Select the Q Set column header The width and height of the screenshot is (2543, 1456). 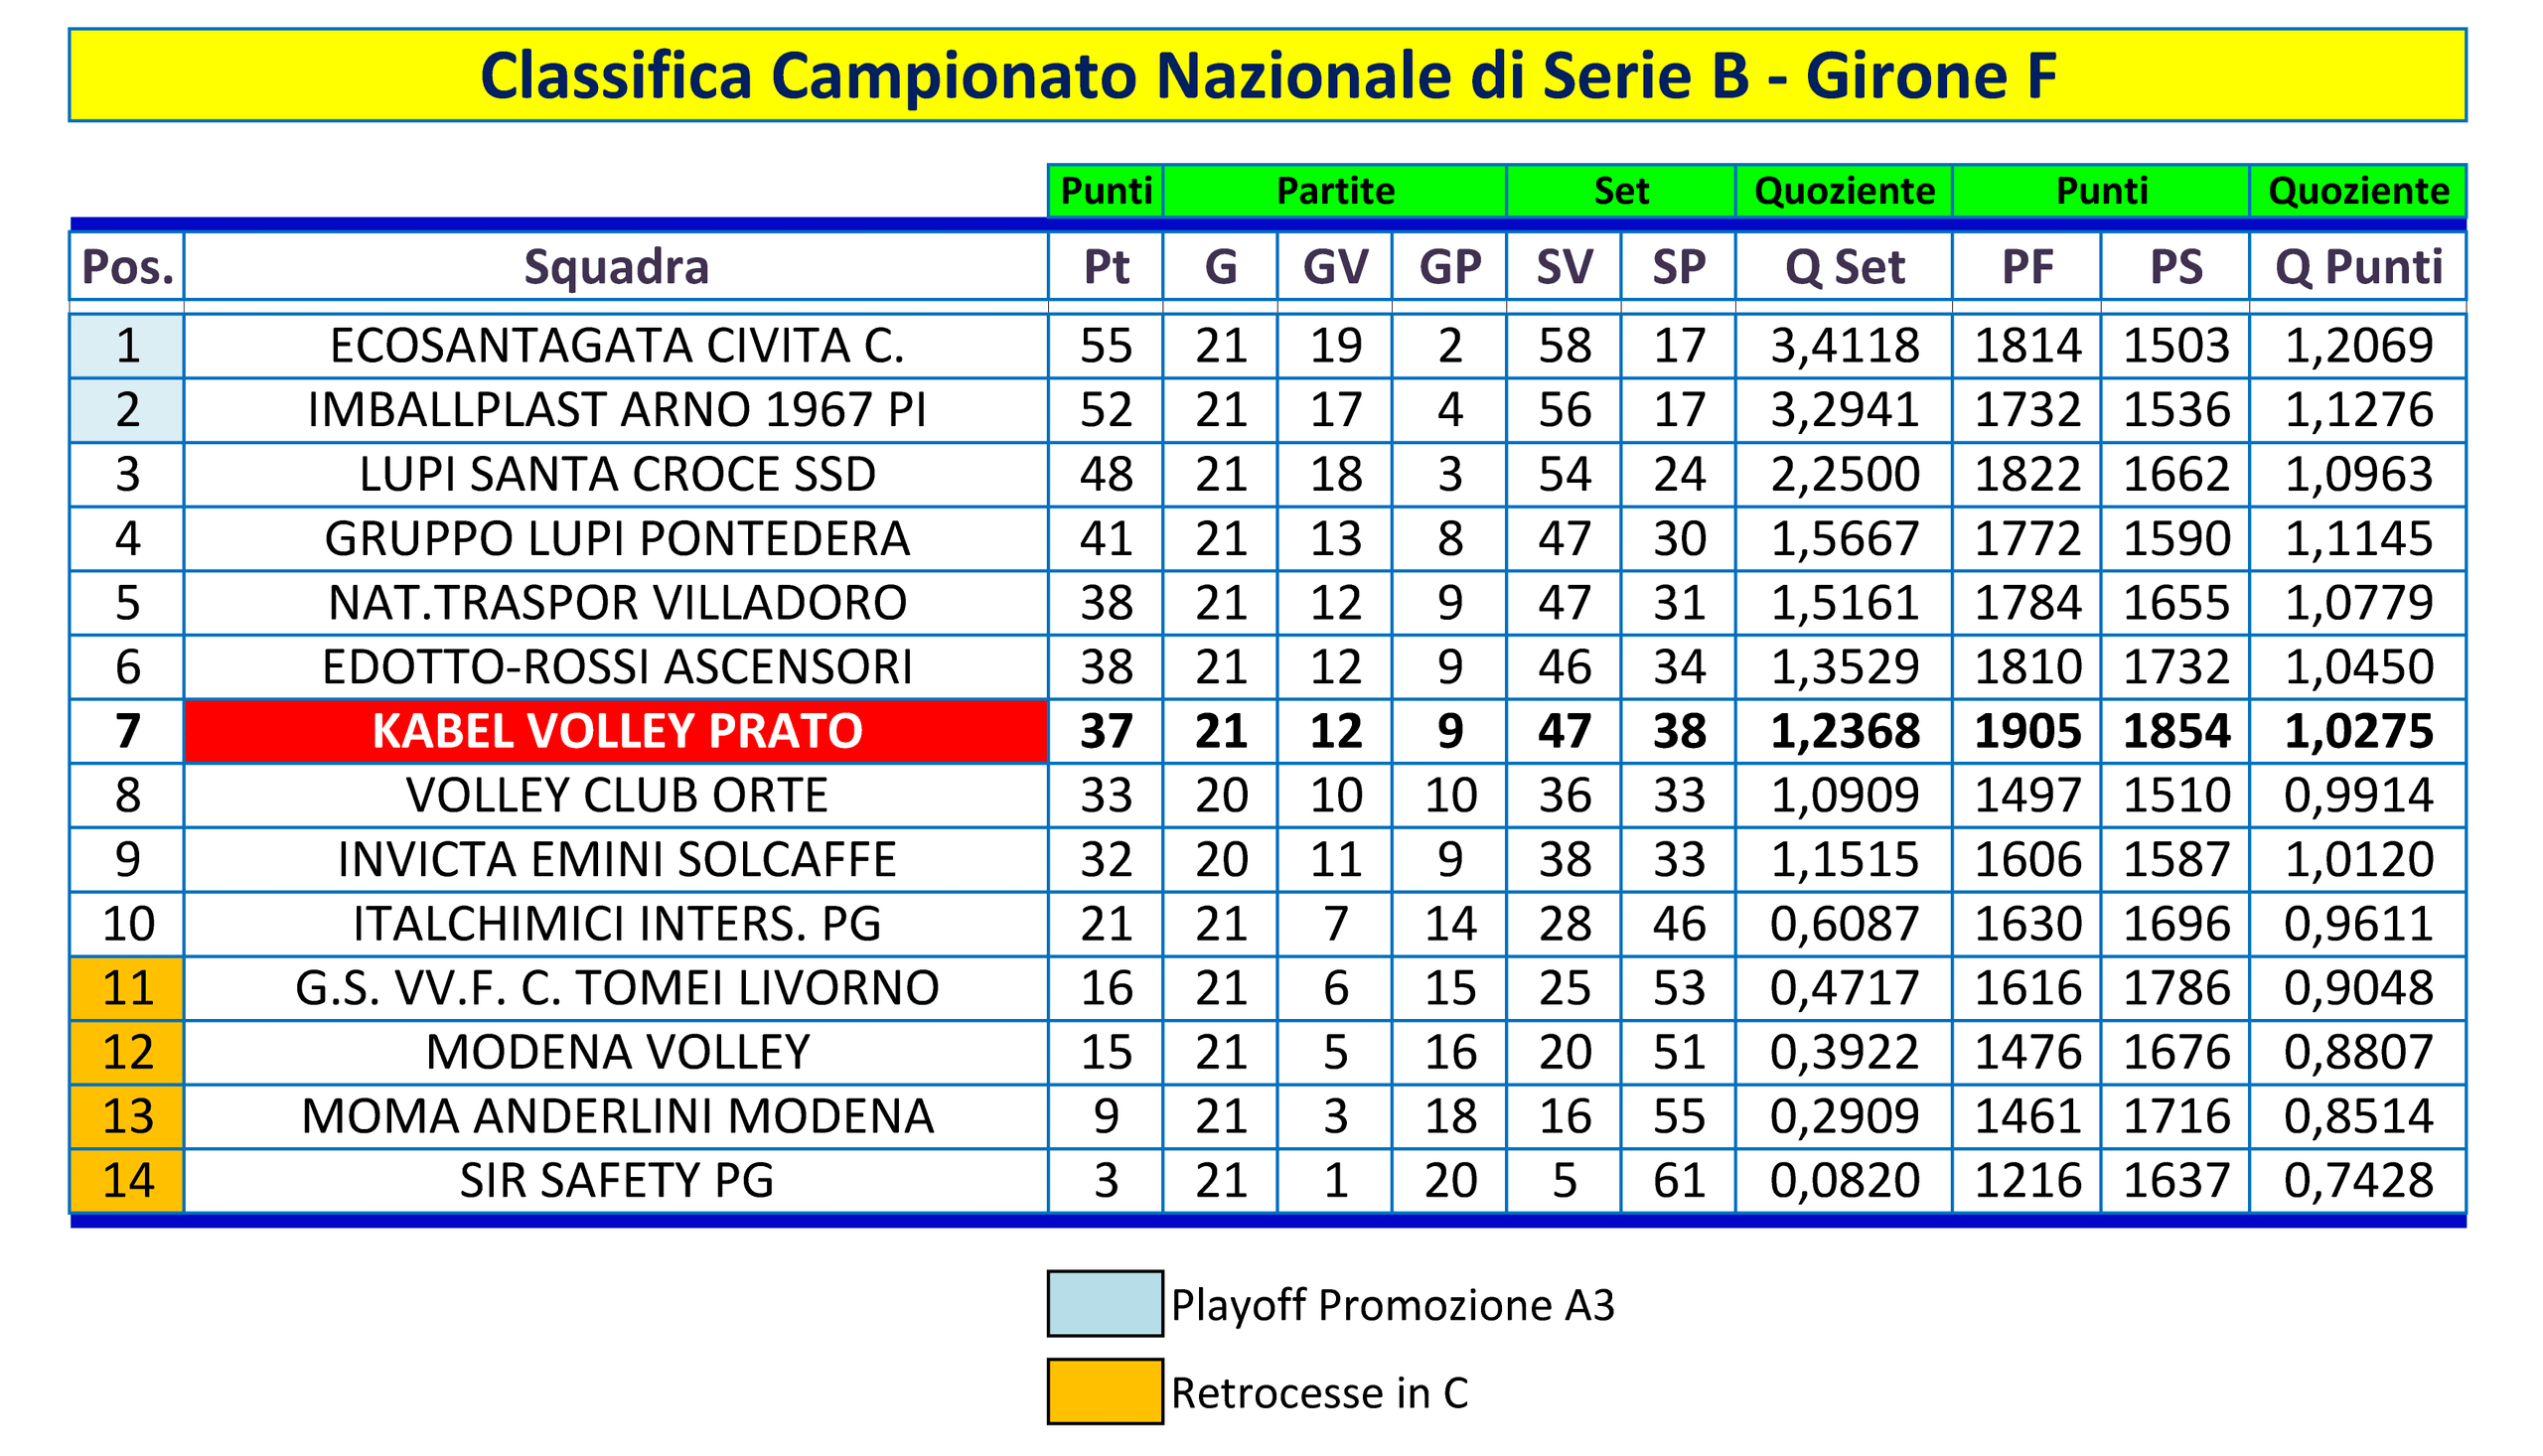click(1844, 266)
